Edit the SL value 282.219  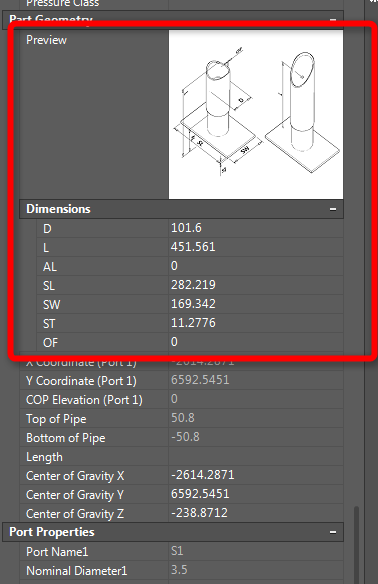pos(256,285)
